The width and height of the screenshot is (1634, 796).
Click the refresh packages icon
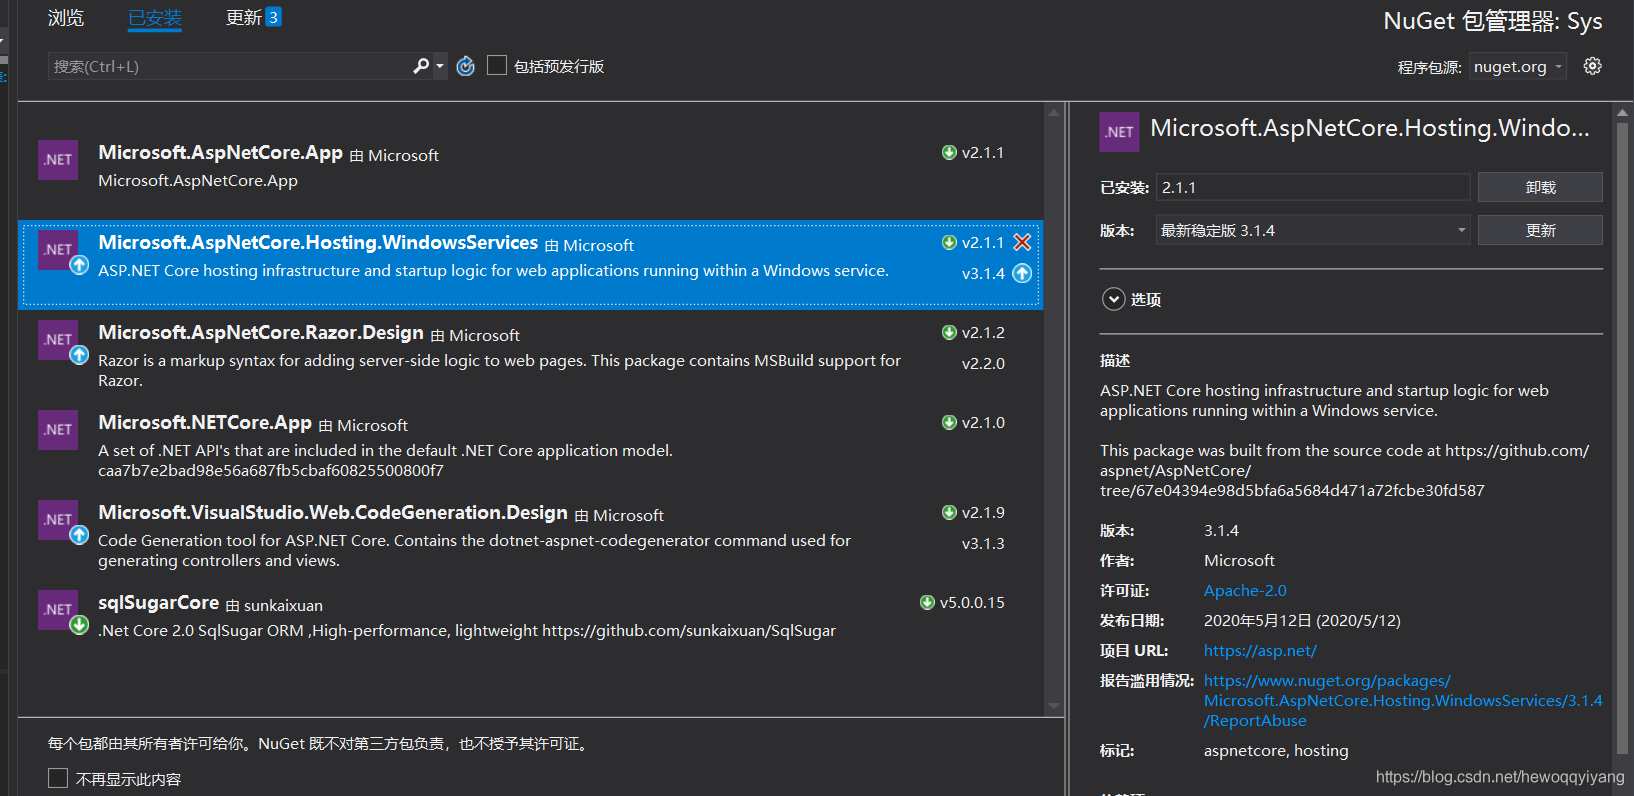tap(466, 66)
